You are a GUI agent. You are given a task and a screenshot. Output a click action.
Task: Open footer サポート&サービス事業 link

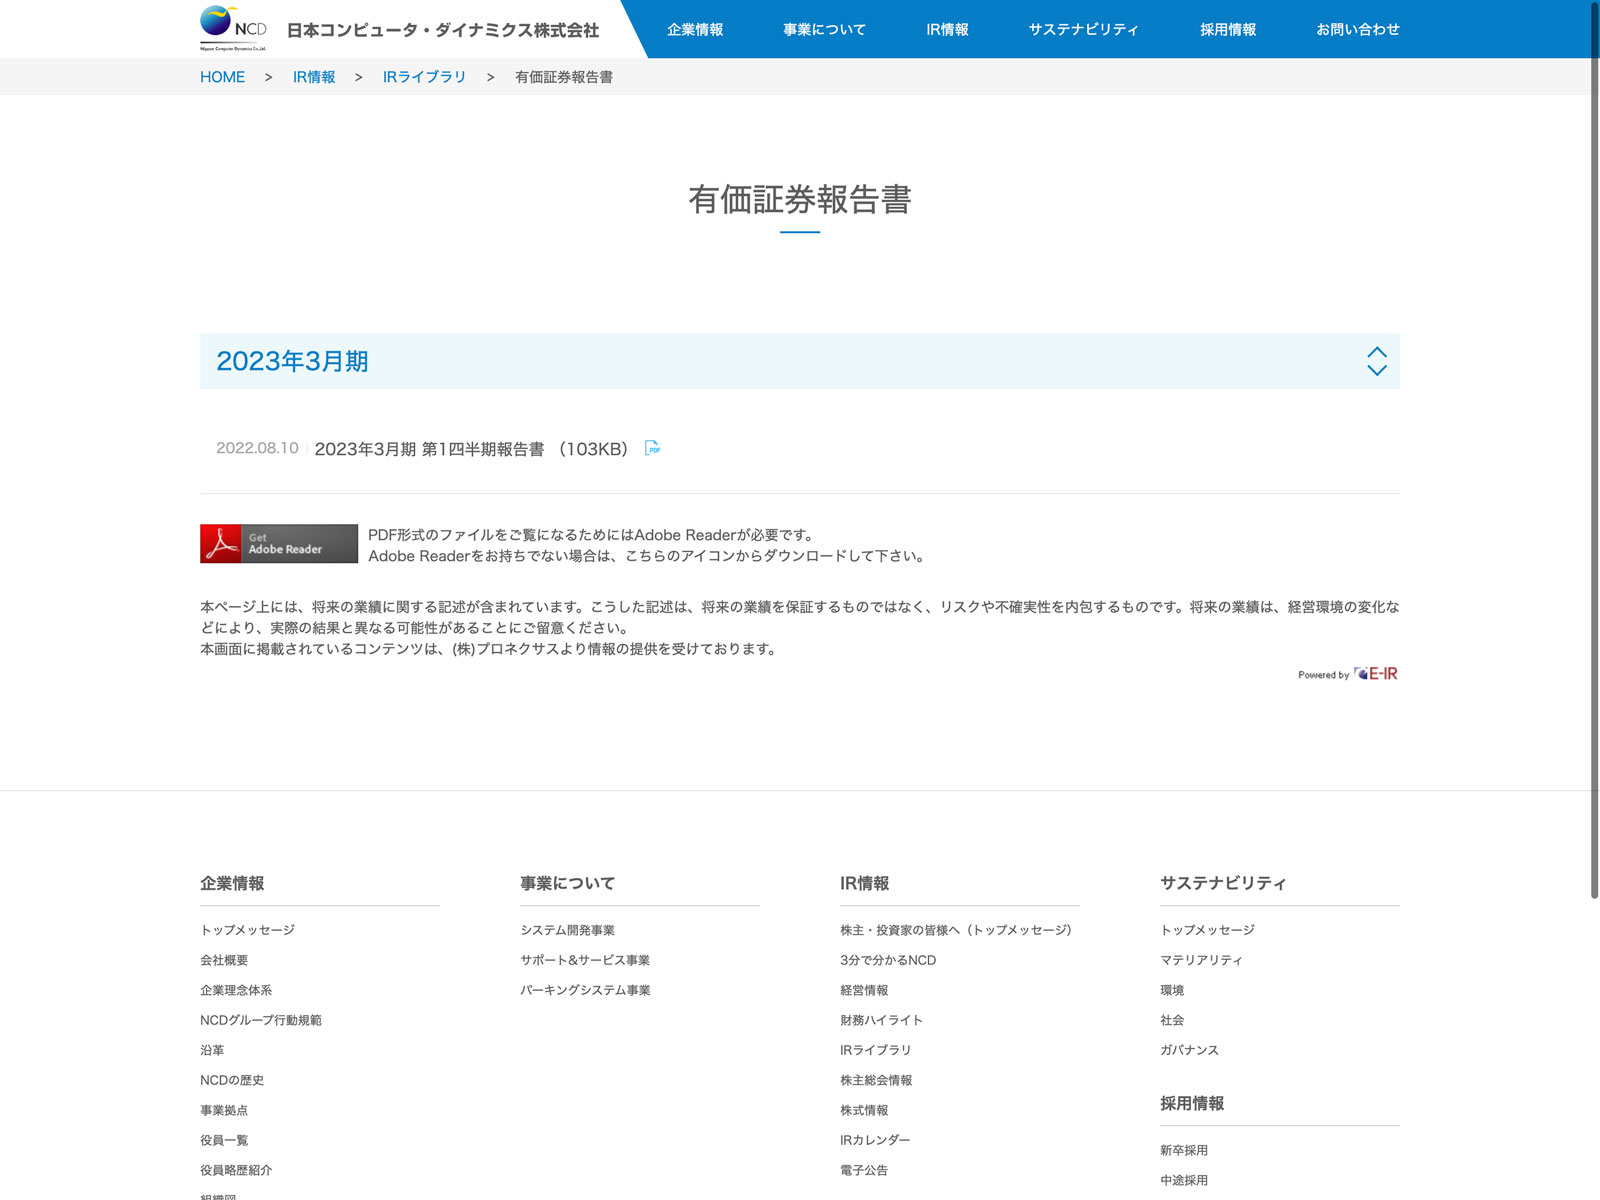click(x=585, y=960)
